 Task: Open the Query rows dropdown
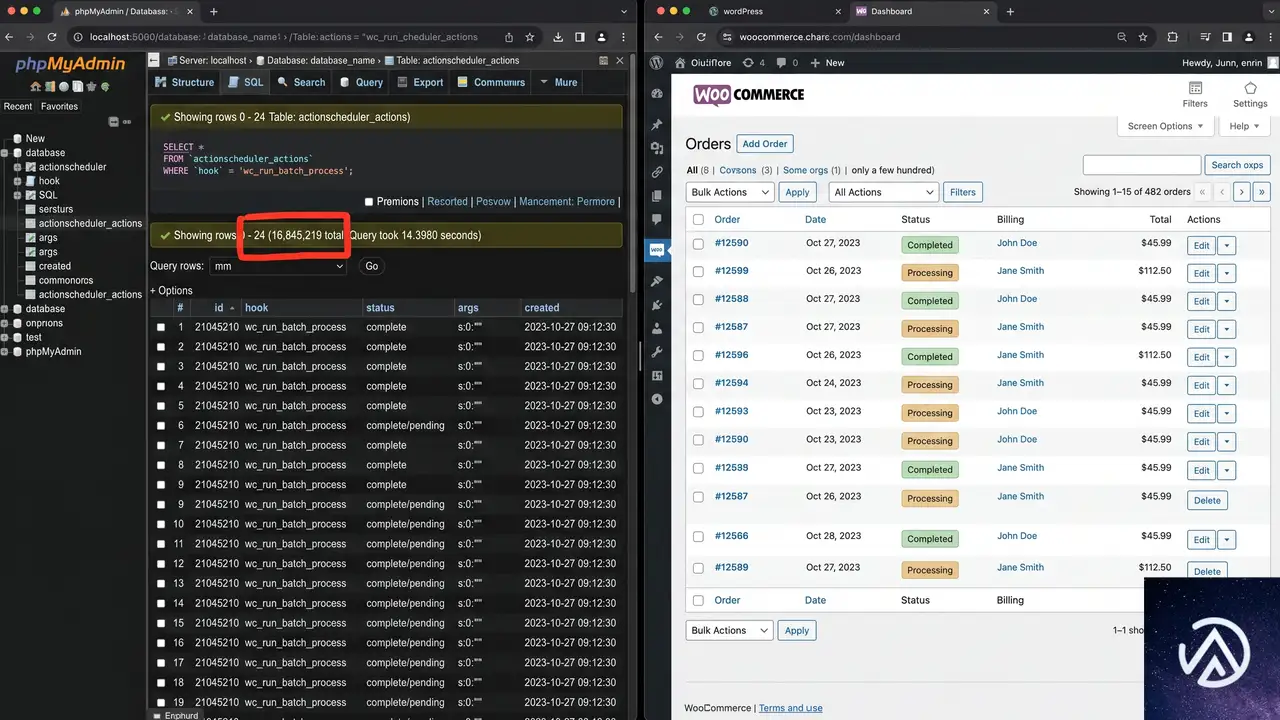click(x=278, y=266)
